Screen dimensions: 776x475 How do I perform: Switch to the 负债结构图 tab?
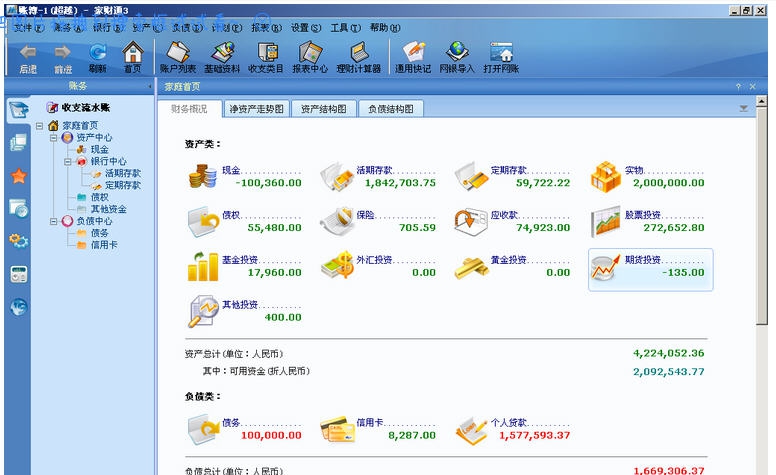click(x=391, y=109)
